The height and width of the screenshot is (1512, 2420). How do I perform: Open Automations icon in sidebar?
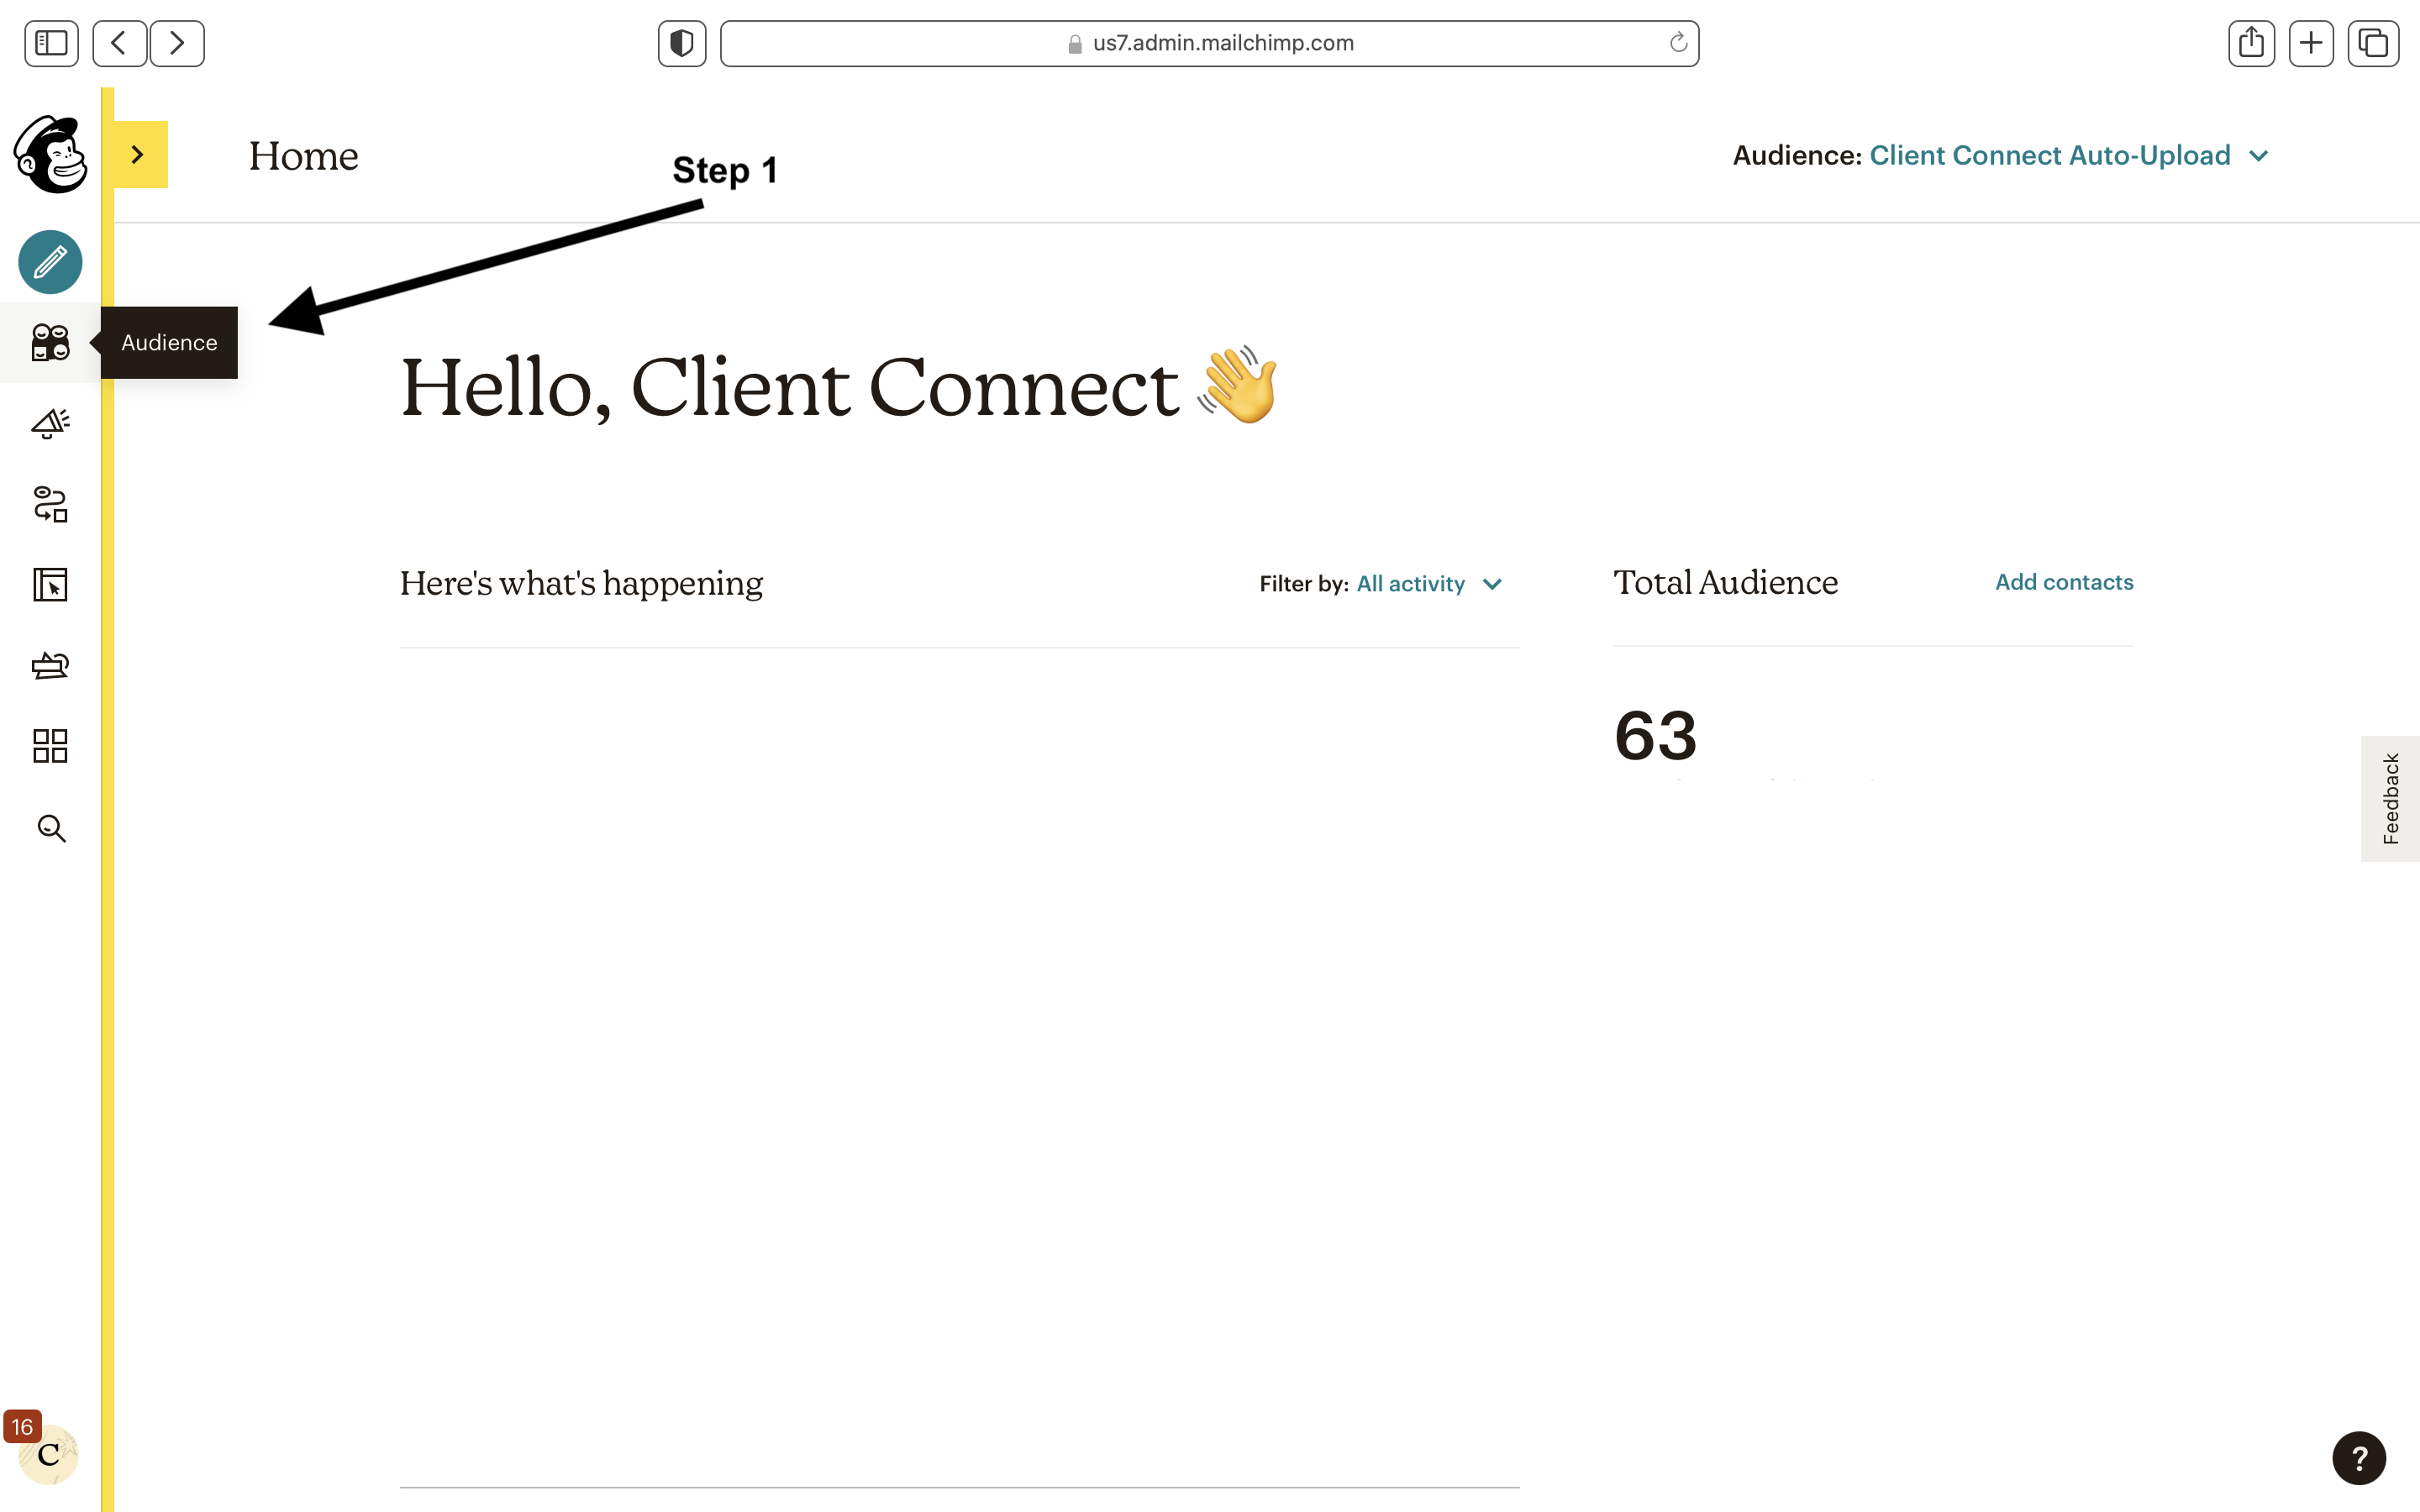[50, 504]
